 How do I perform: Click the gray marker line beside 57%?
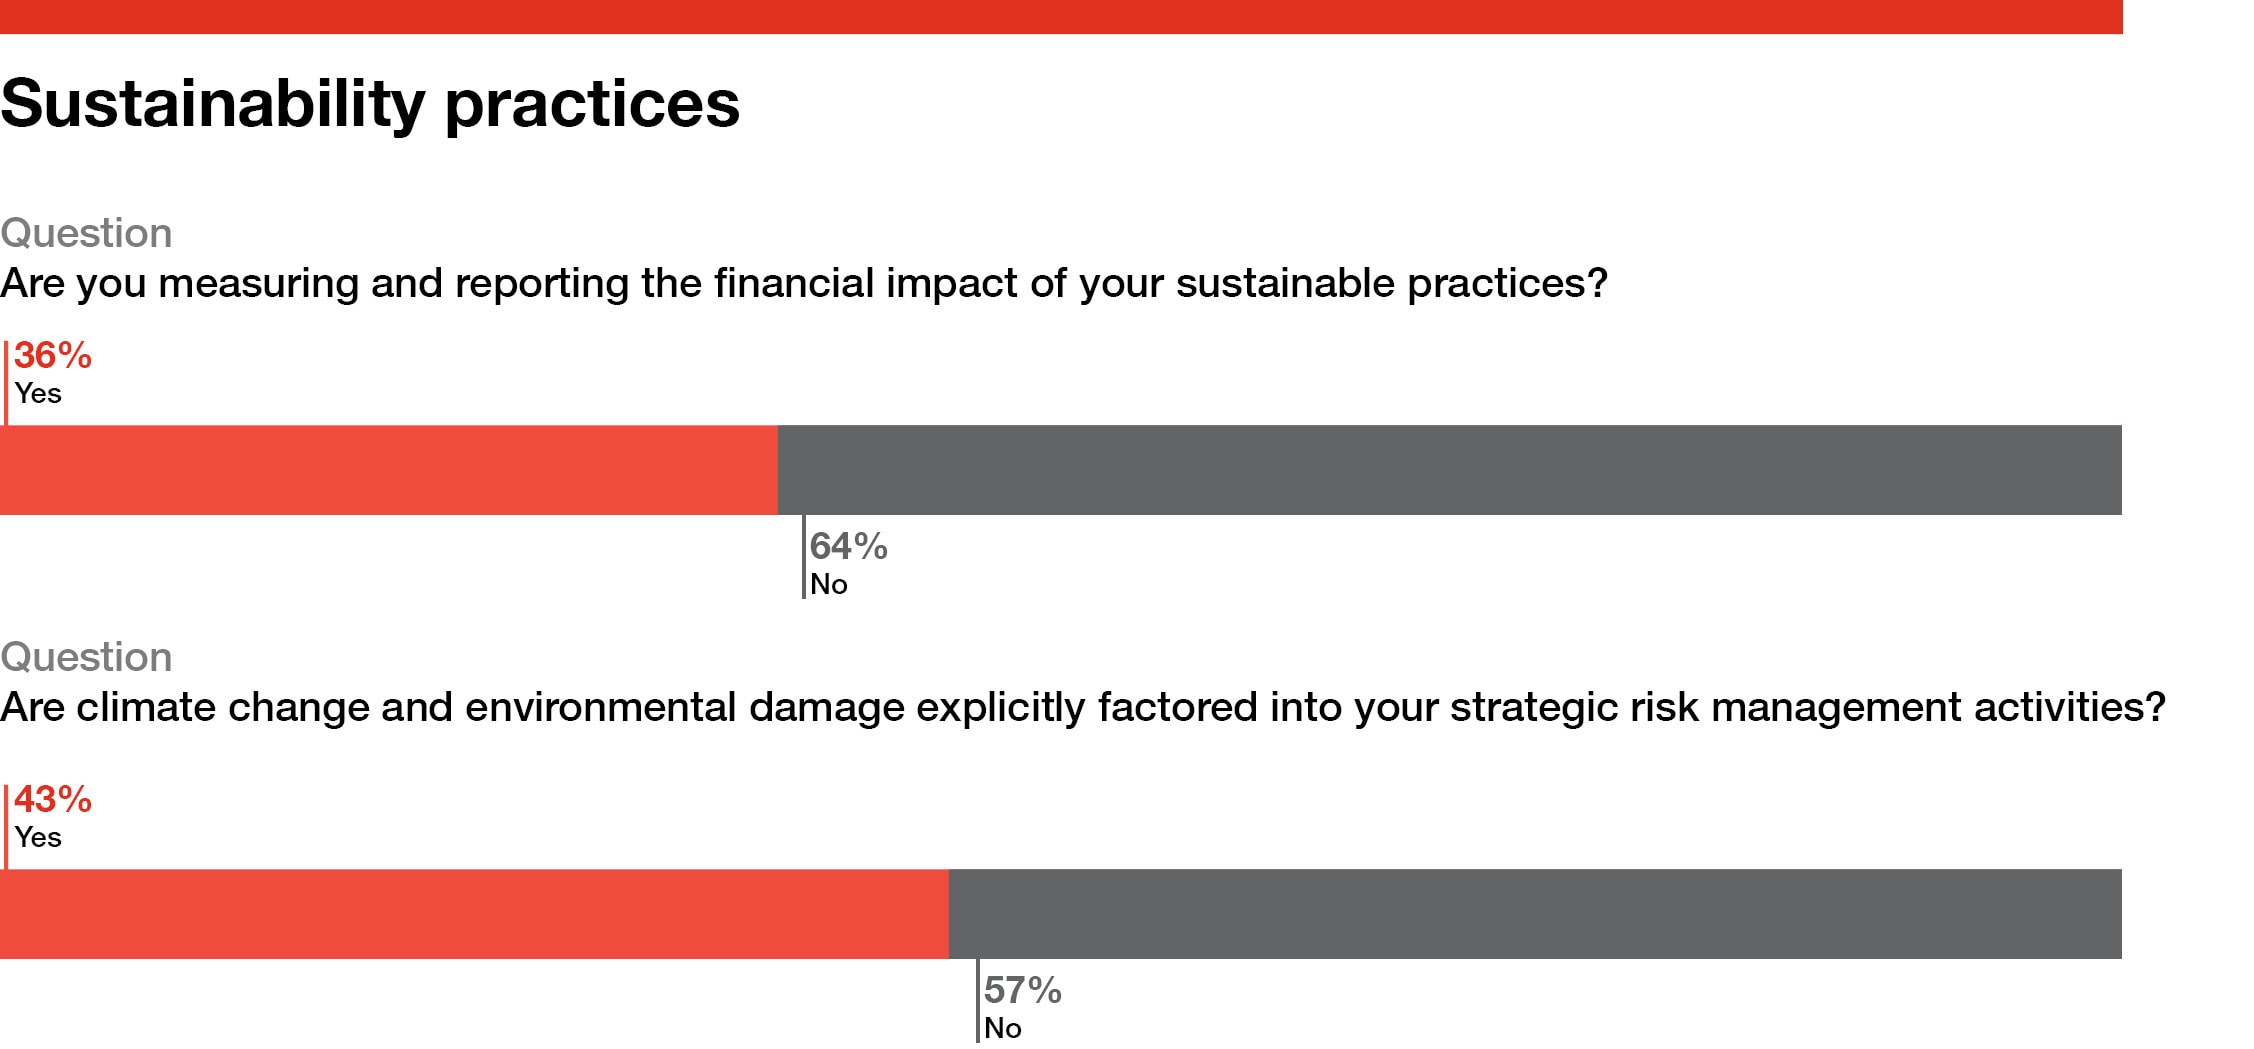(978, 1002)
